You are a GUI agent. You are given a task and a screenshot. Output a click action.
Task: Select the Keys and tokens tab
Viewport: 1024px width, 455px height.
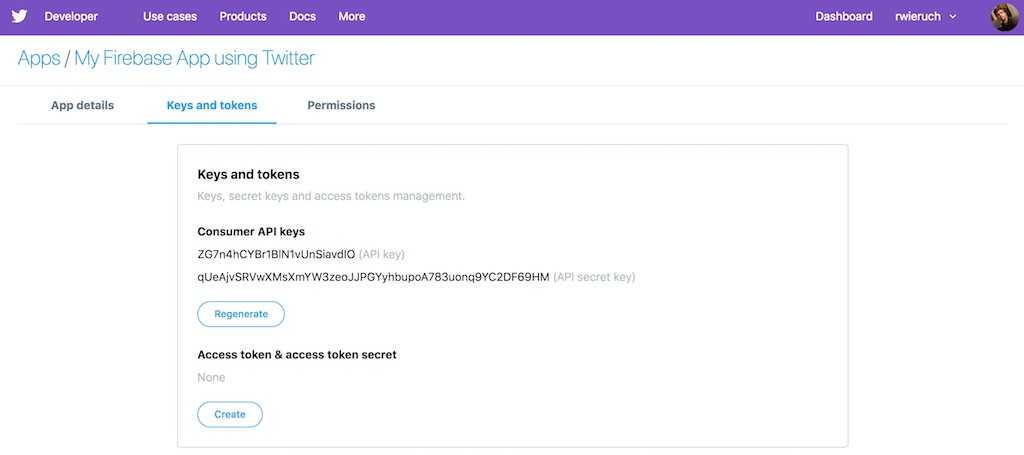[x=212, y=105]
